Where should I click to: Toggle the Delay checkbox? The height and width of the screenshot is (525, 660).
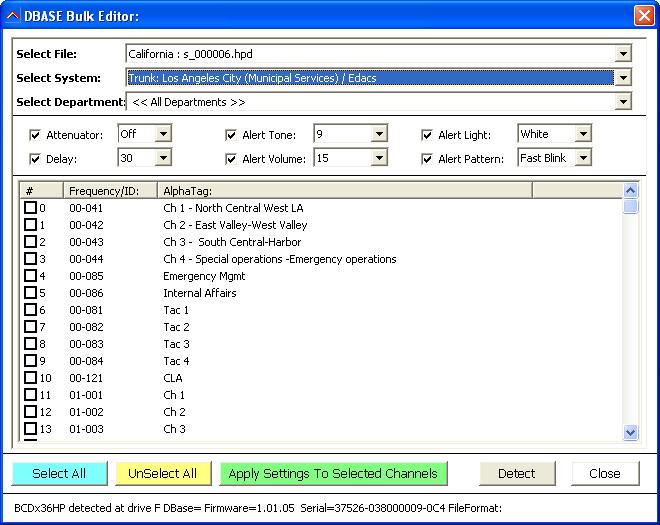(x=35, y=159)
